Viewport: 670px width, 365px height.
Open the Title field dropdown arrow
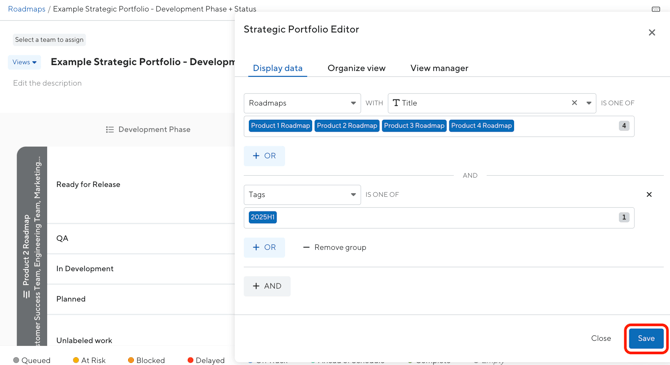click(x=589, y=103)
